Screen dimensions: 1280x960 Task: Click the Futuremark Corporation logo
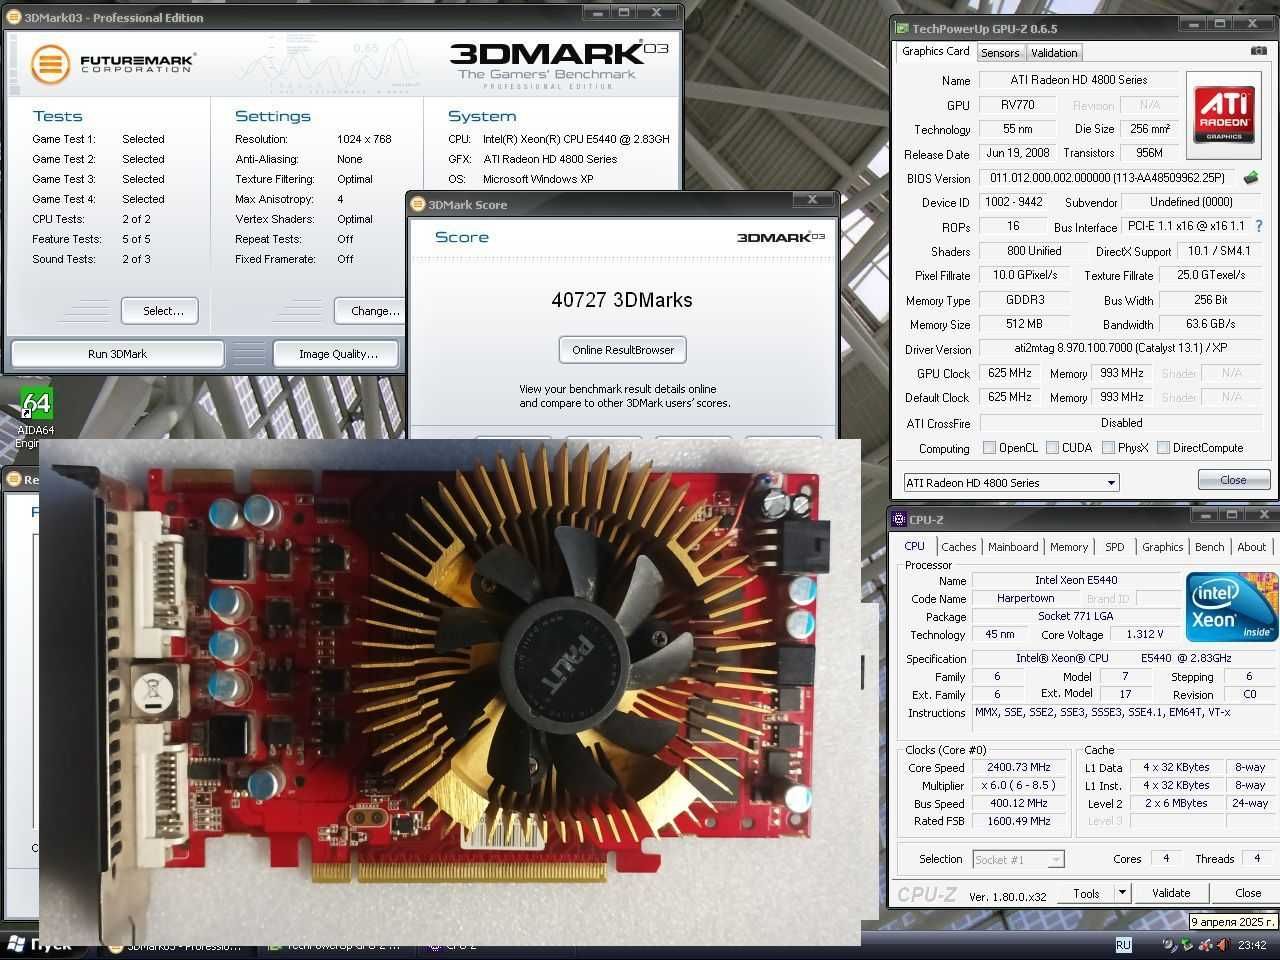113,63
